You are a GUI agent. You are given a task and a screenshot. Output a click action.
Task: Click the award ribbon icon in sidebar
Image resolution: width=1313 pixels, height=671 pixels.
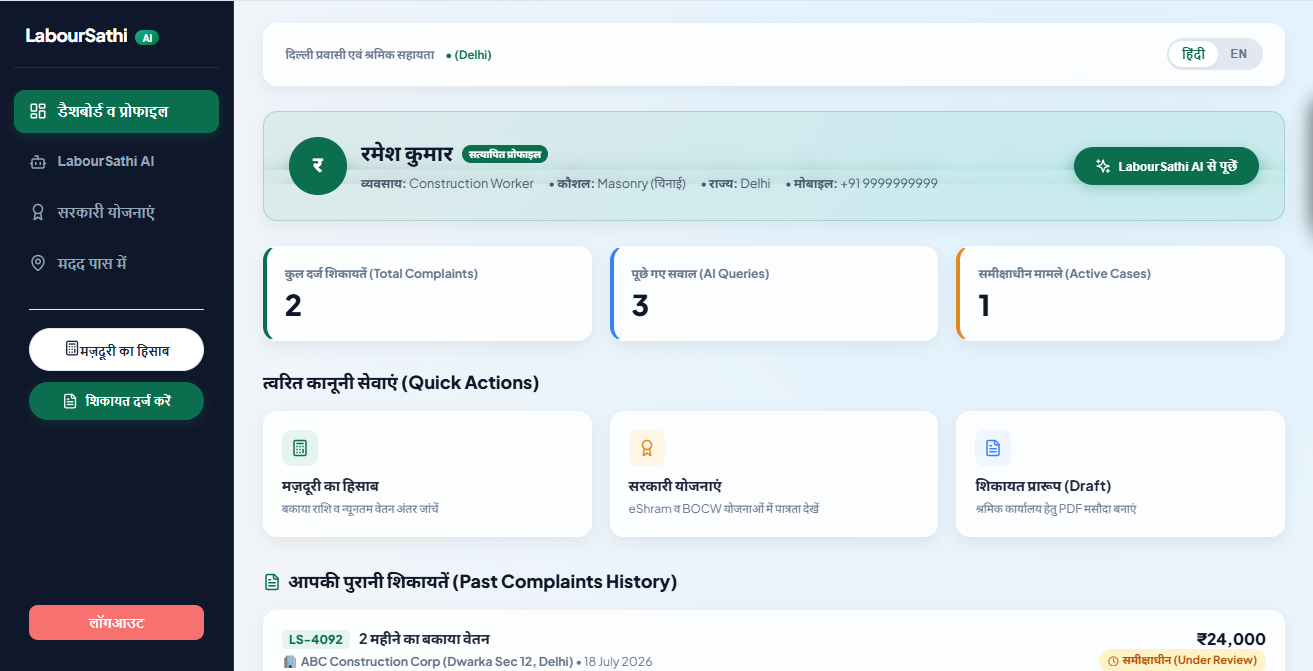(38, 212)
